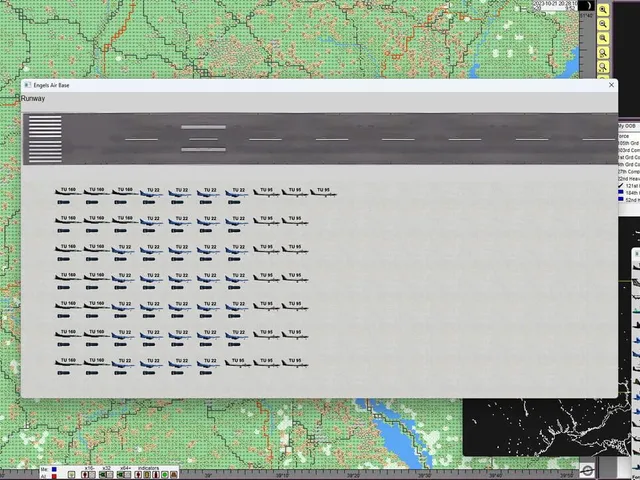Click the blue 'Me' color swatch
Image resolution: width=640 pixels, height=480 pixels.
point(54,469)
